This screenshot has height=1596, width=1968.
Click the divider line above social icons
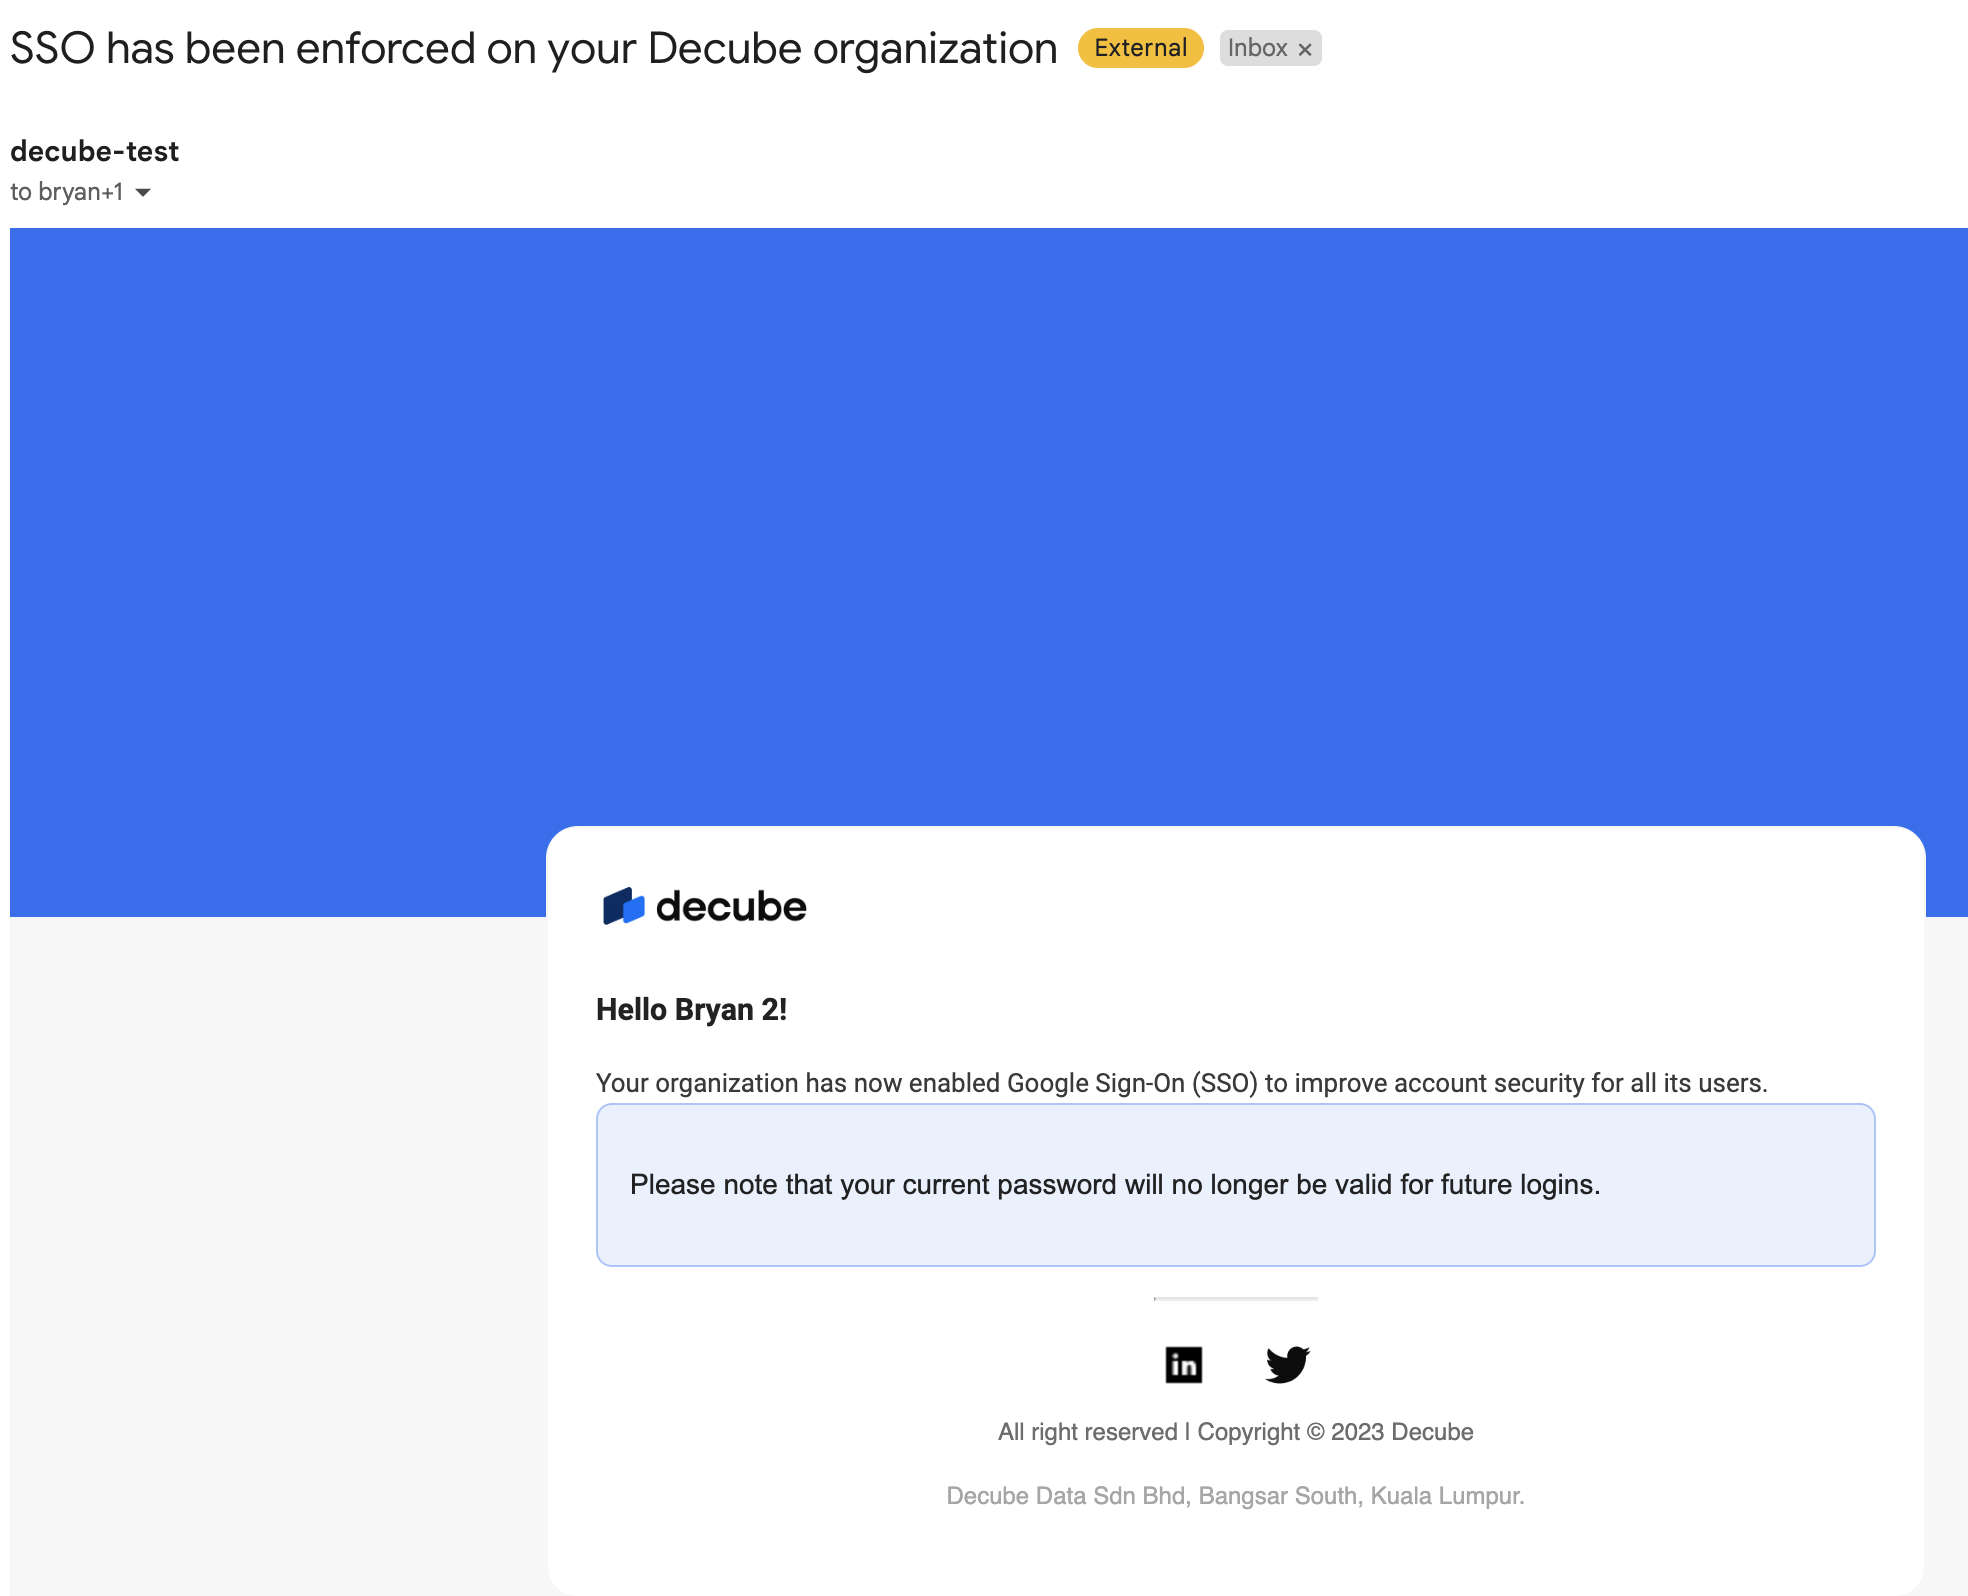[1235, 1299]
